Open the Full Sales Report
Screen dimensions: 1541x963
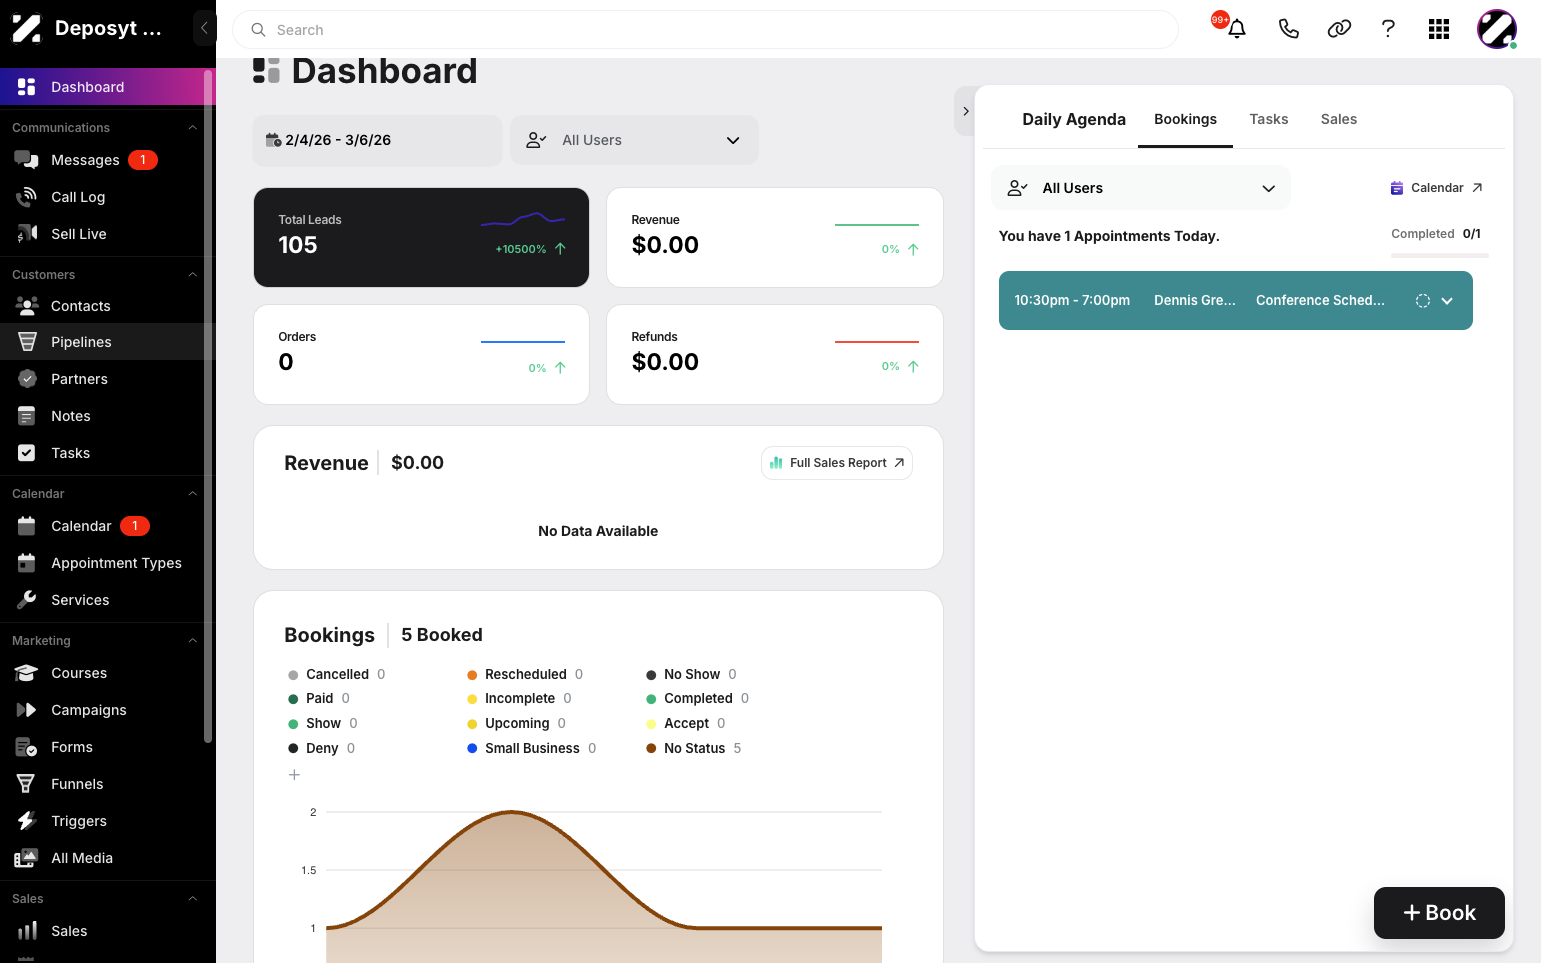(x=837, y=463)
